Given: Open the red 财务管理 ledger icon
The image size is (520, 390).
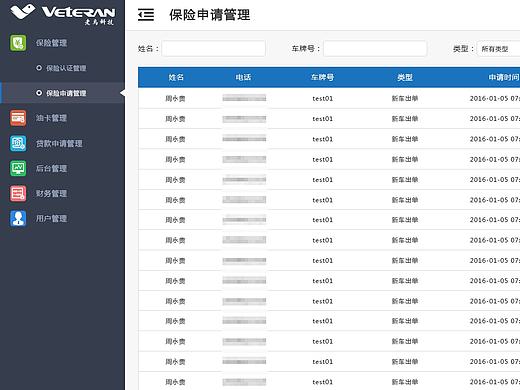Looking at the screenshot, I should click(18, 193).
